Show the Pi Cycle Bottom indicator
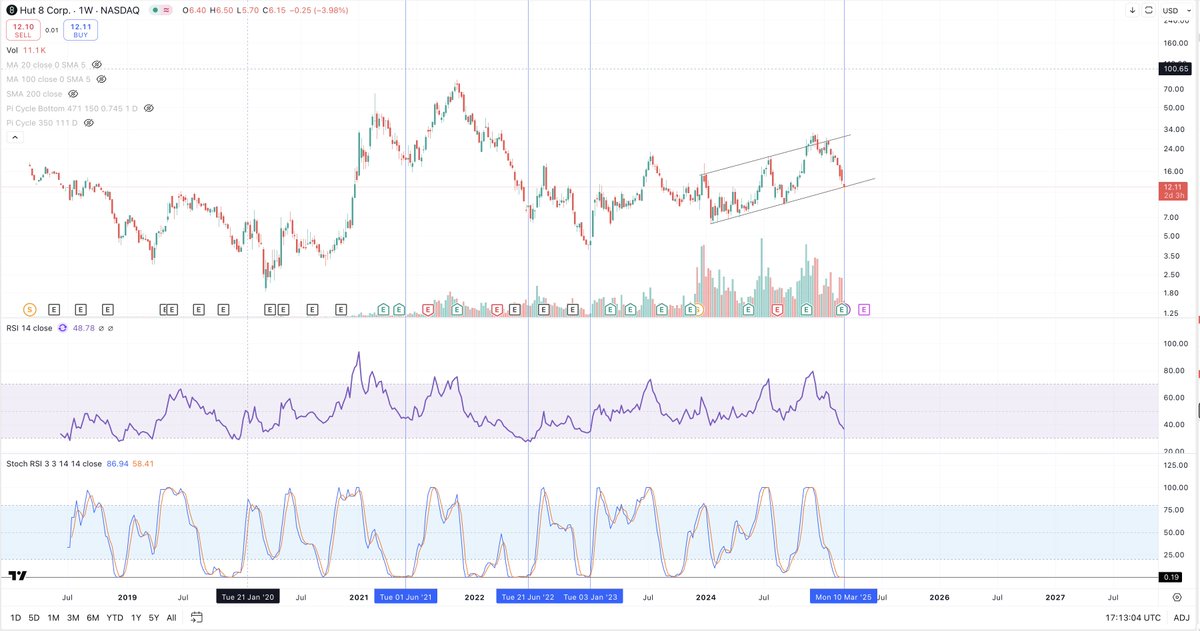1200x631 pixels. (148, 108)
